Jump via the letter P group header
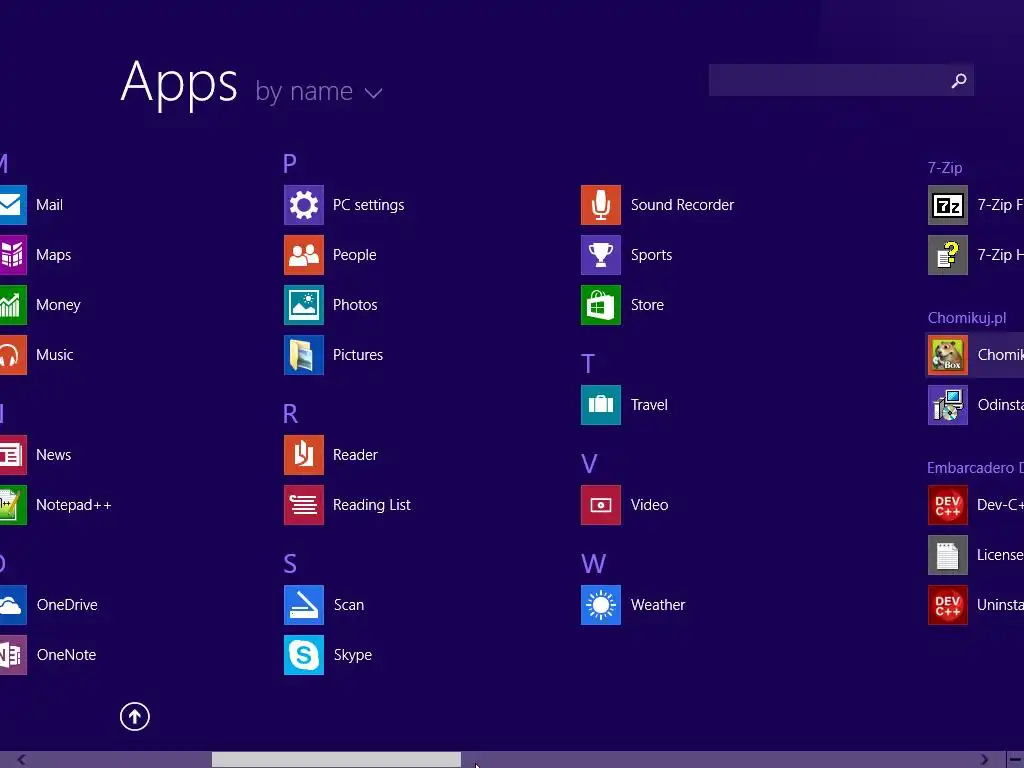1024x768 pixels. pos(290,163)
